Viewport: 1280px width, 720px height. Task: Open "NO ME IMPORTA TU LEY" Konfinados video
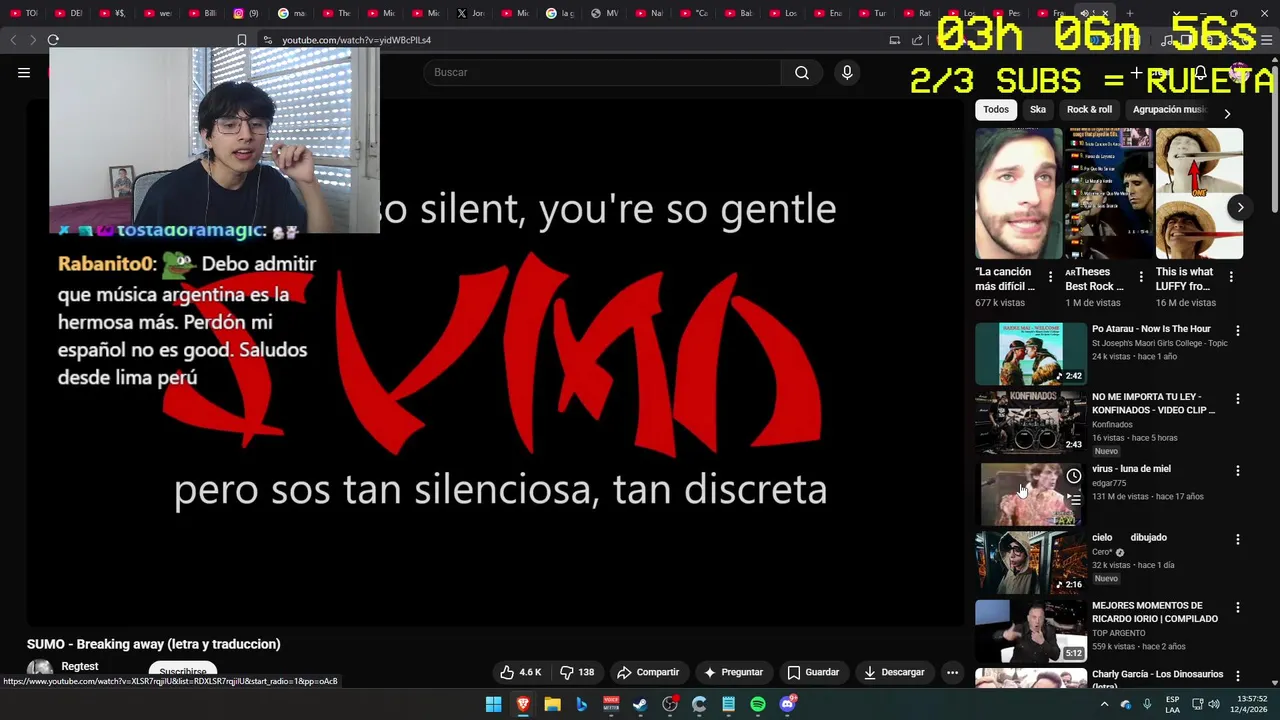pos(1153,403)
